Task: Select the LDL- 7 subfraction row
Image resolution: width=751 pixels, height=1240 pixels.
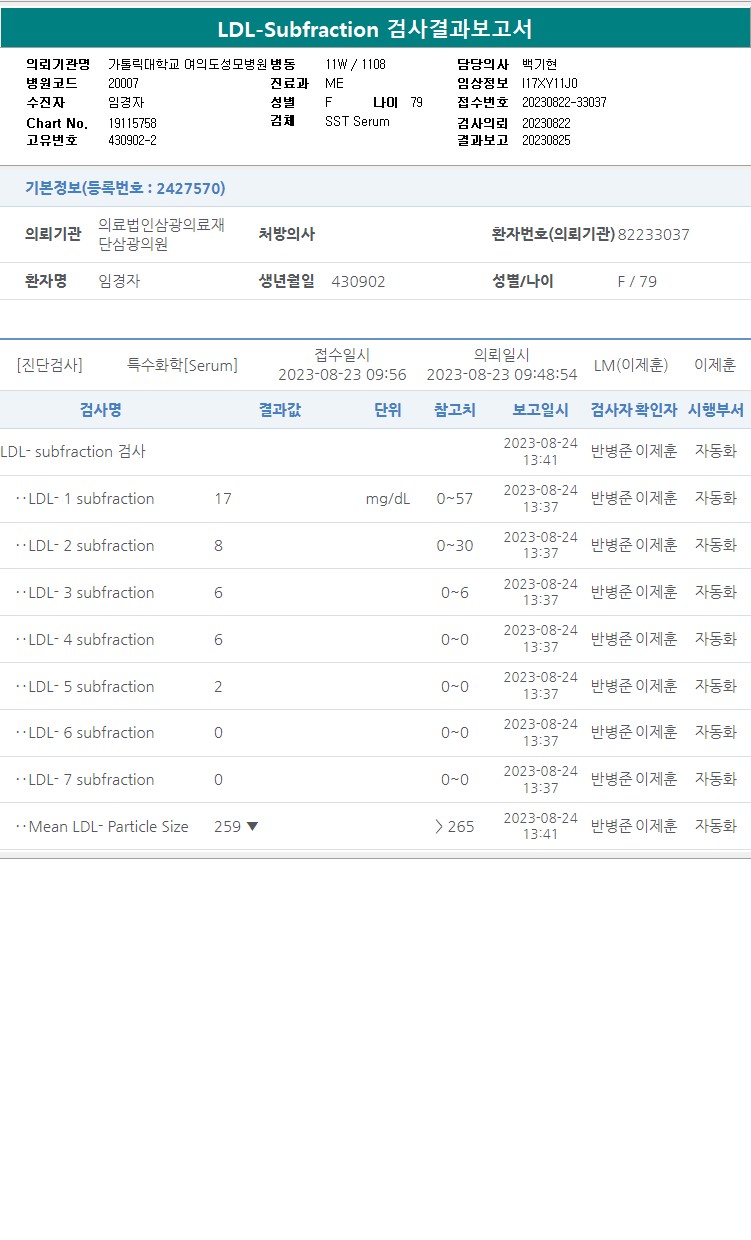Action: click(x=375, y=779)
